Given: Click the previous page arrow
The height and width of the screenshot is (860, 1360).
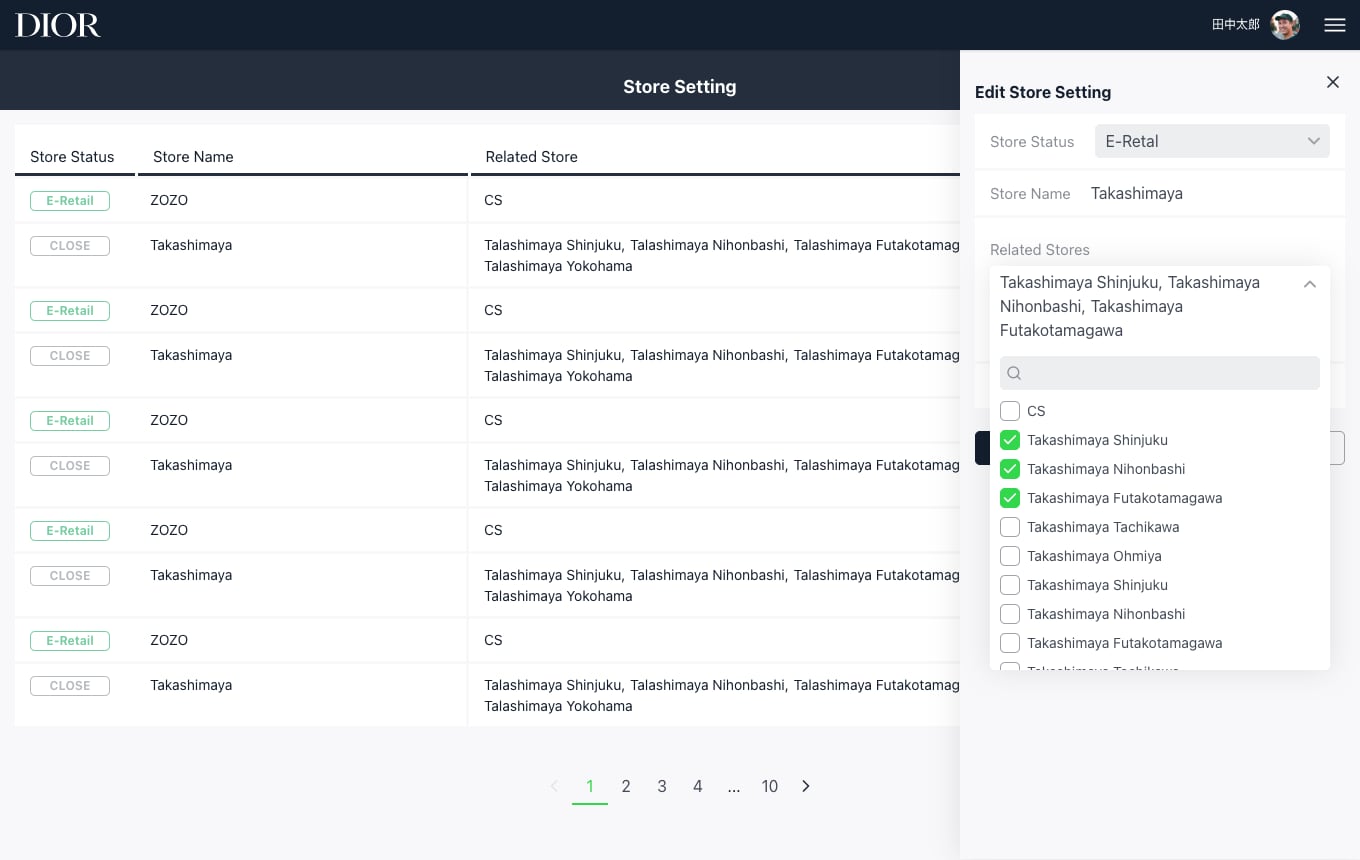Looking at the screenshot, I should [554, 786].
